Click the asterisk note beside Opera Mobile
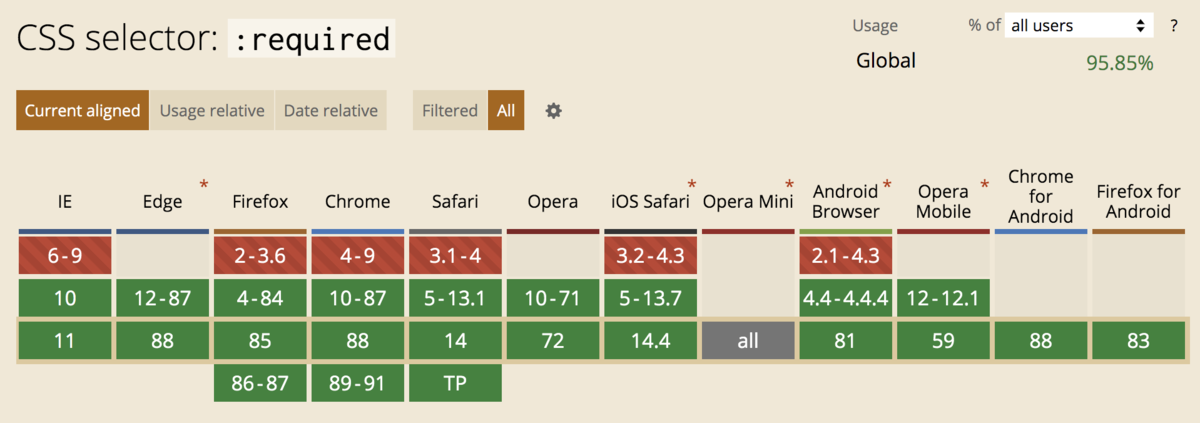 point(984,185)
